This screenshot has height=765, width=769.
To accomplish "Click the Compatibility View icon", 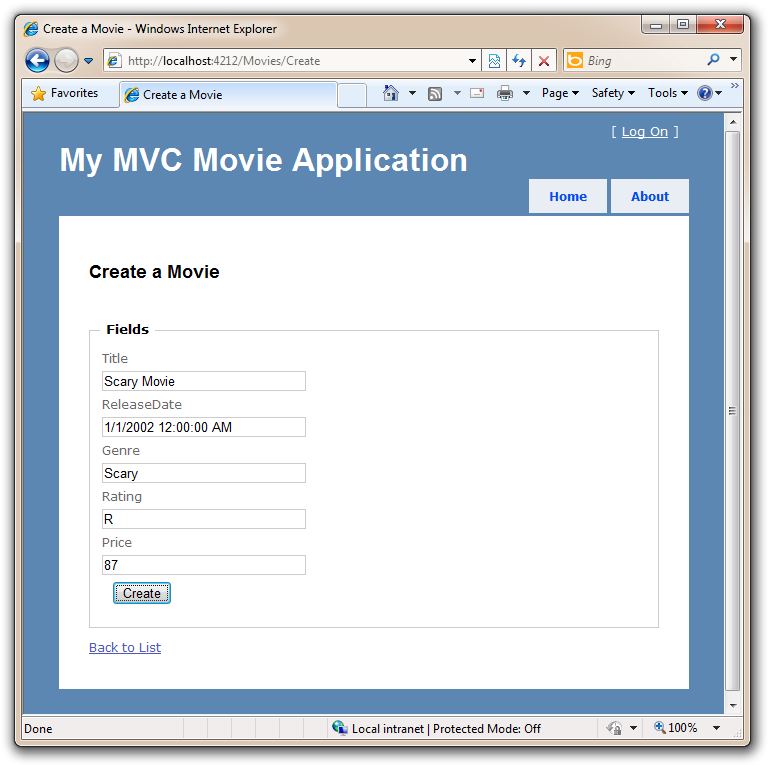I will tap(494, 60).
